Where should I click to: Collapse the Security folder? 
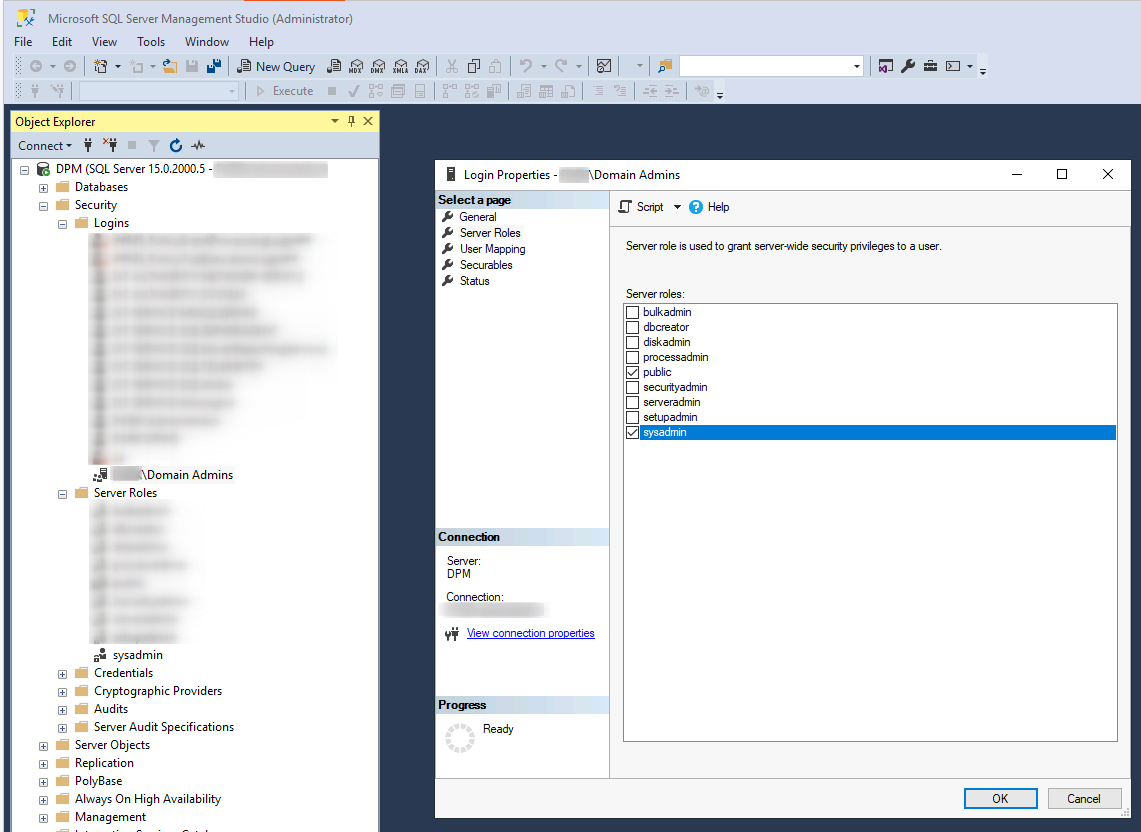tap(43, 206)
